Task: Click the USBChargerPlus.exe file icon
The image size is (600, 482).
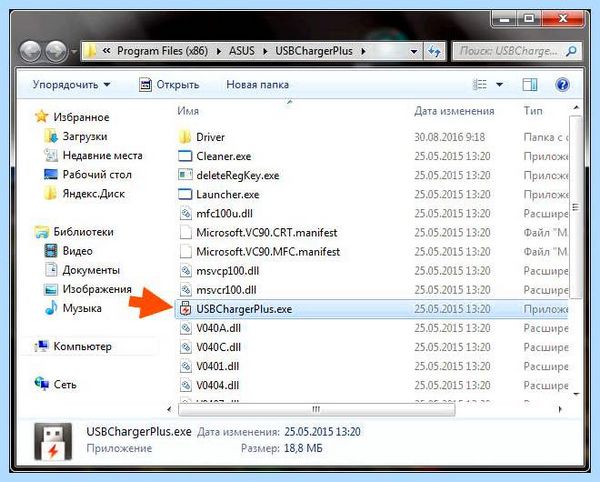Action: tap(185, 309)
